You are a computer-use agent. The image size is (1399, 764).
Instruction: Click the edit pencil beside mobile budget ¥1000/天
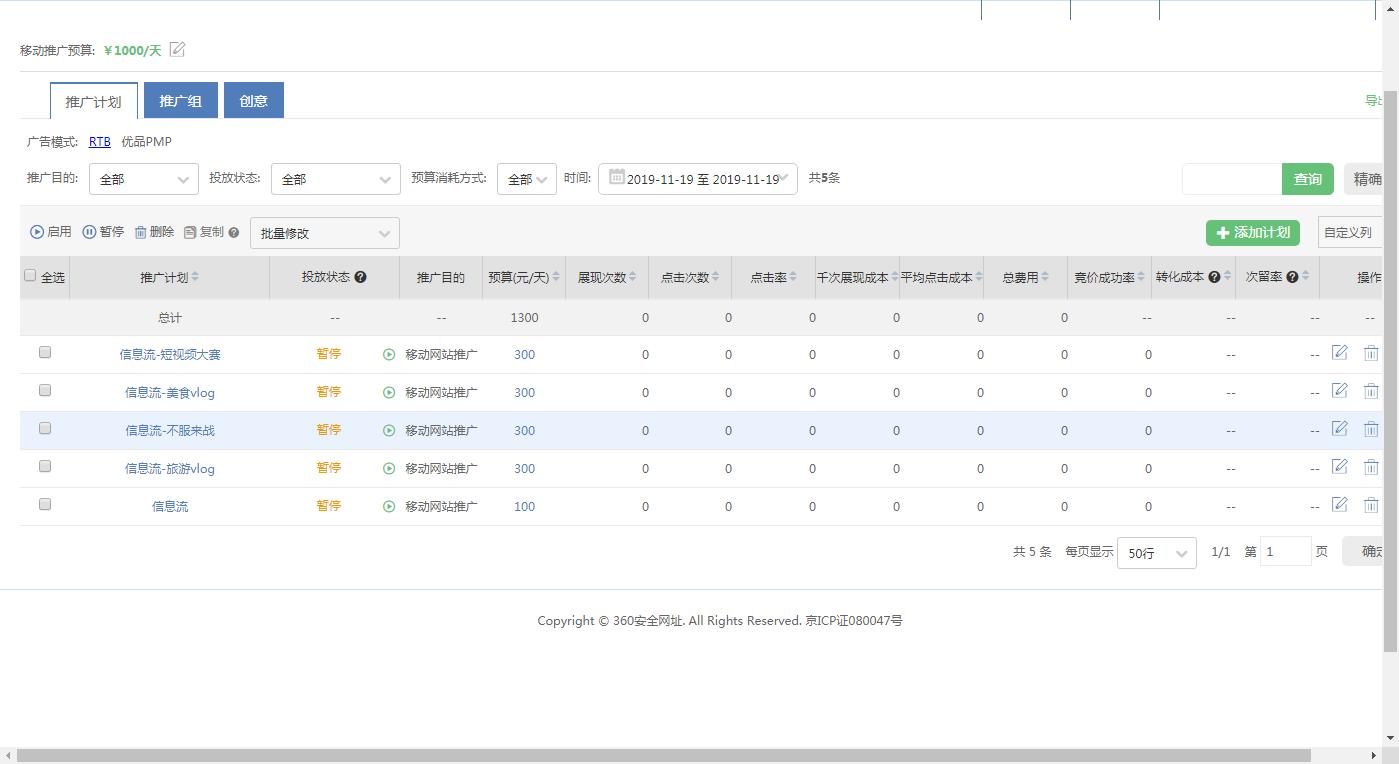coord(177,50)
